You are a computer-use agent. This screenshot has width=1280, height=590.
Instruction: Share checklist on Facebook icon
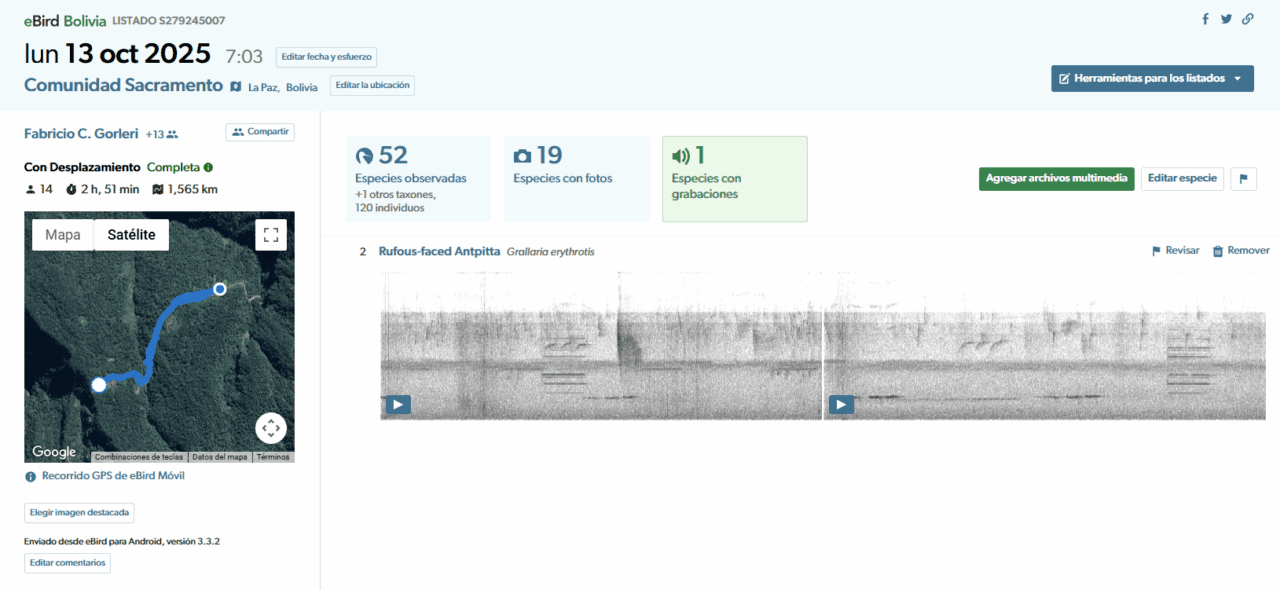tap(1205, 19)
